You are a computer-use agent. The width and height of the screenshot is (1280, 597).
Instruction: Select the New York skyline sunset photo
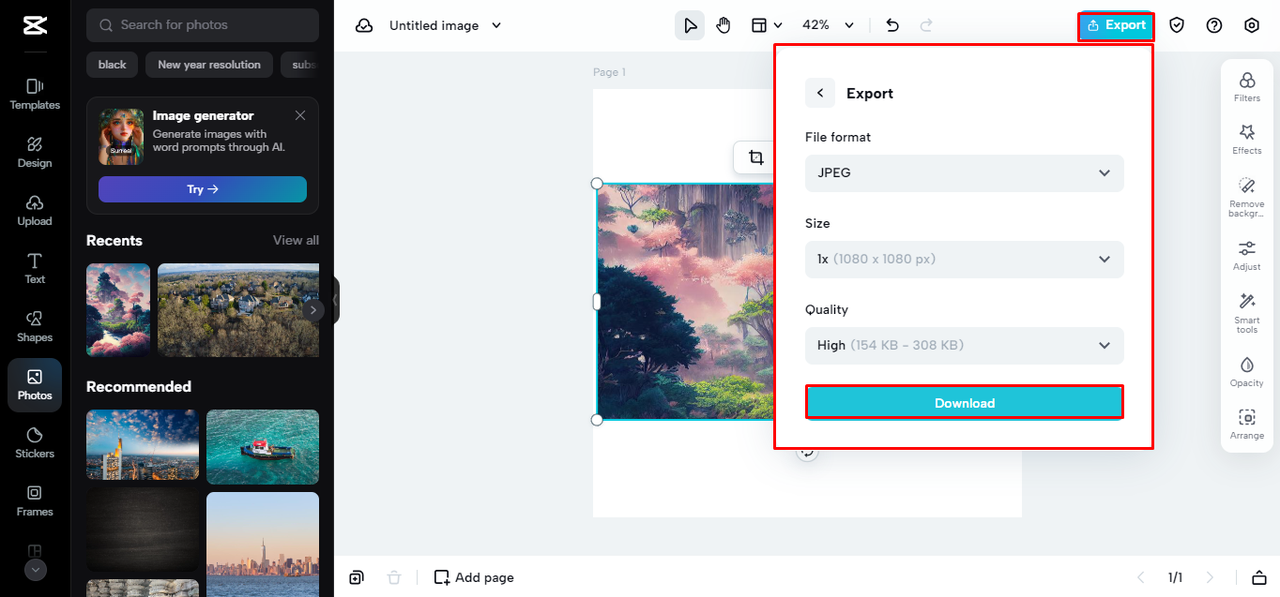point(262,544)
